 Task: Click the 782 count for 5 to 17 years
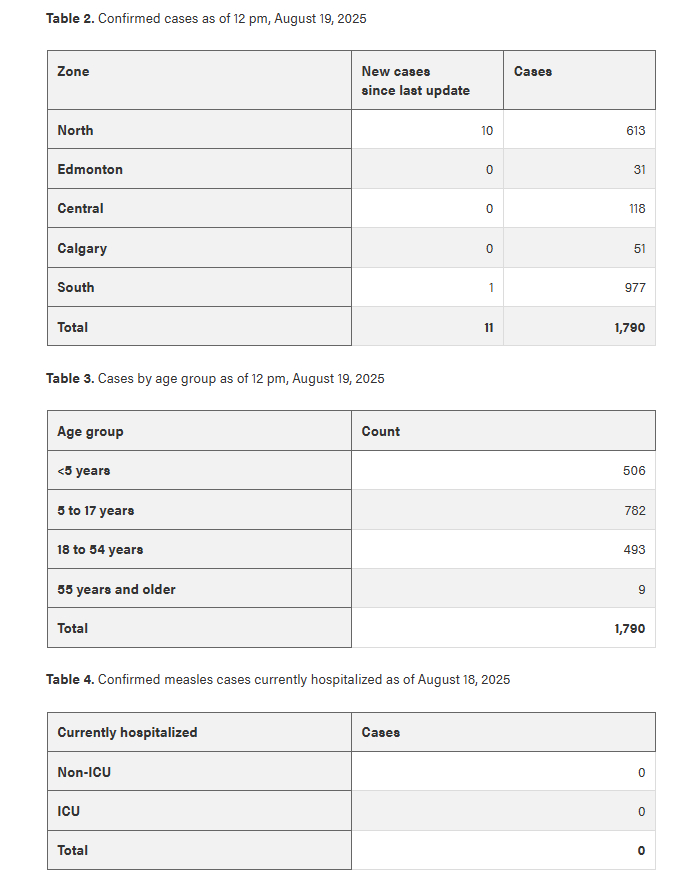click(x=634, y=510)
